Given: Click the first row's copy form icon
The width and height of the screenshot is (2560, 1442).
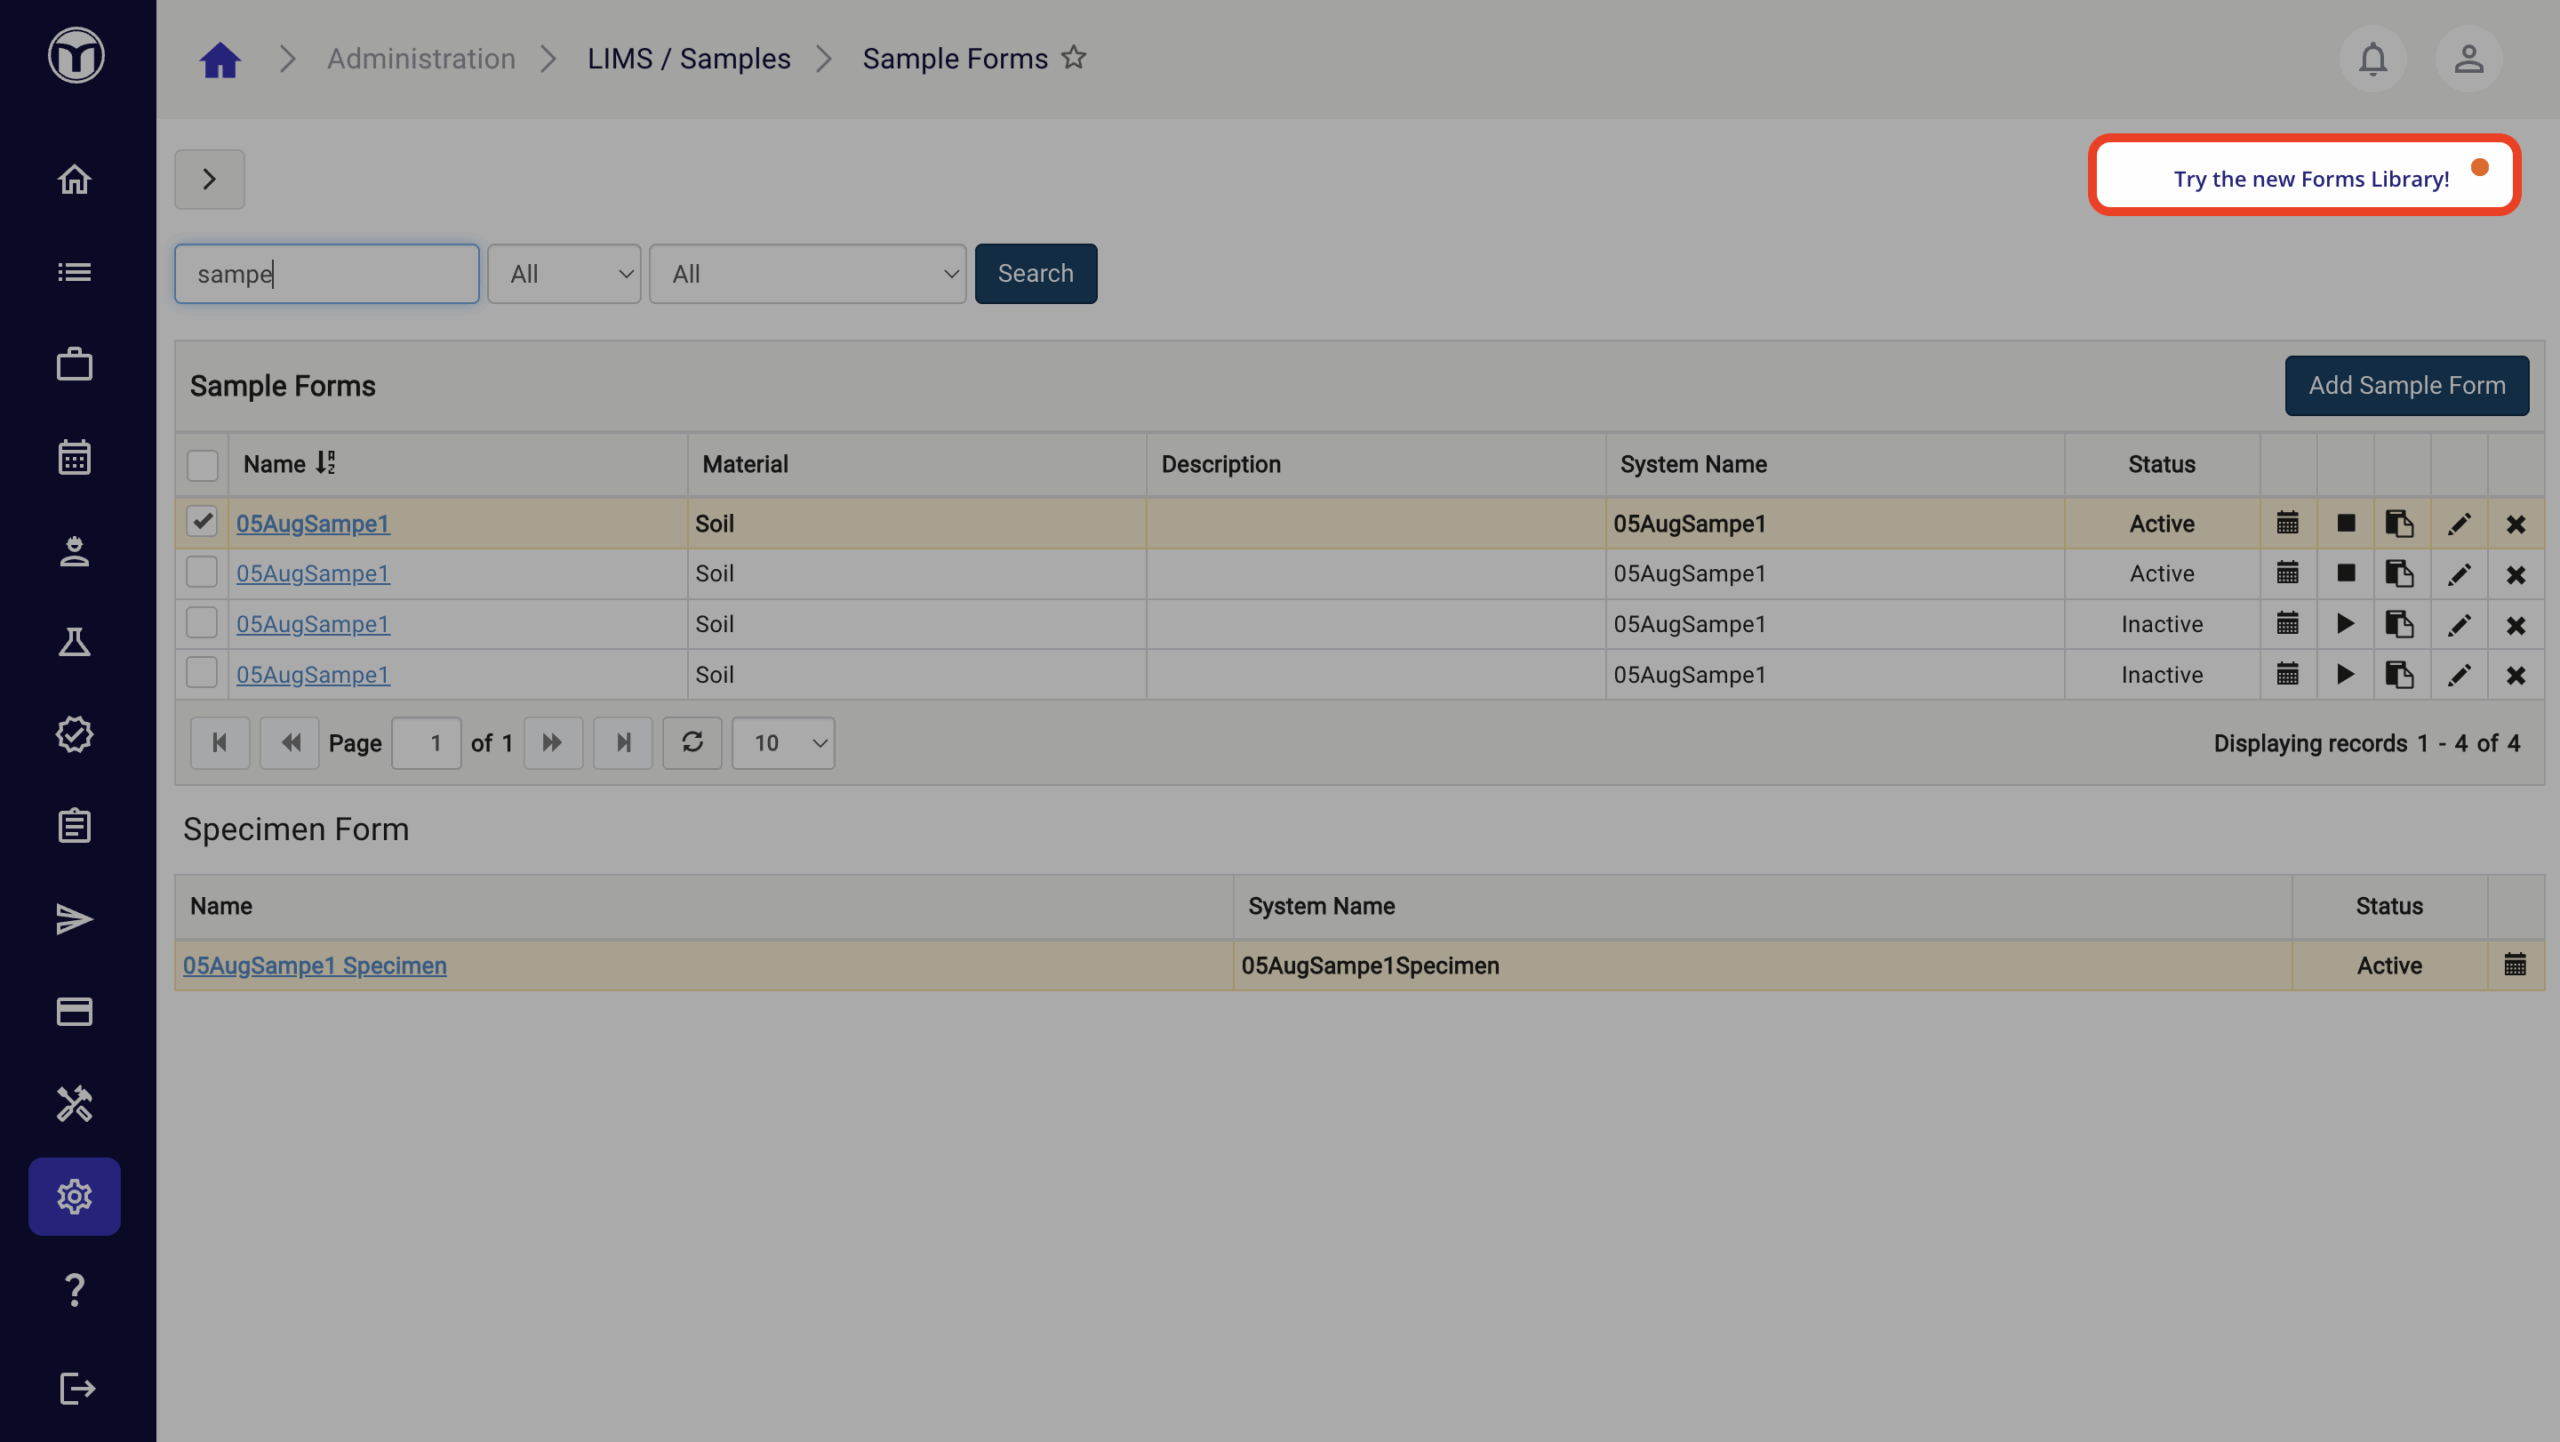Looking at the screenshot, I should pyautogui.click(x=2399, y=523).
